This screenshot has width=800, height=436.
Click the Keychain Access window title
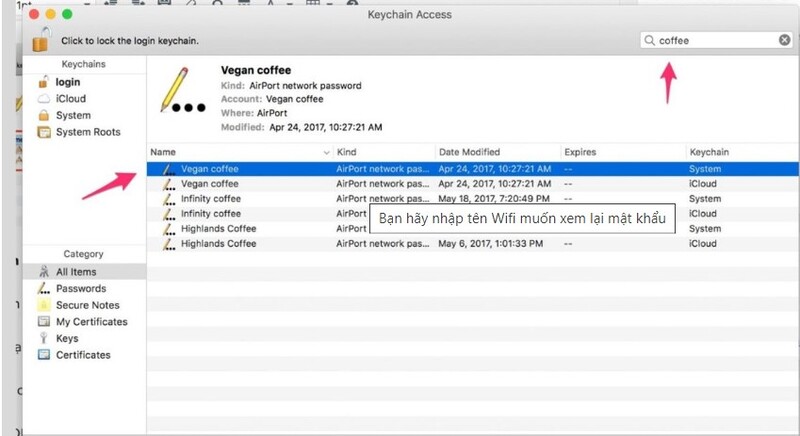pyautogui.click(x=410, y=15)
